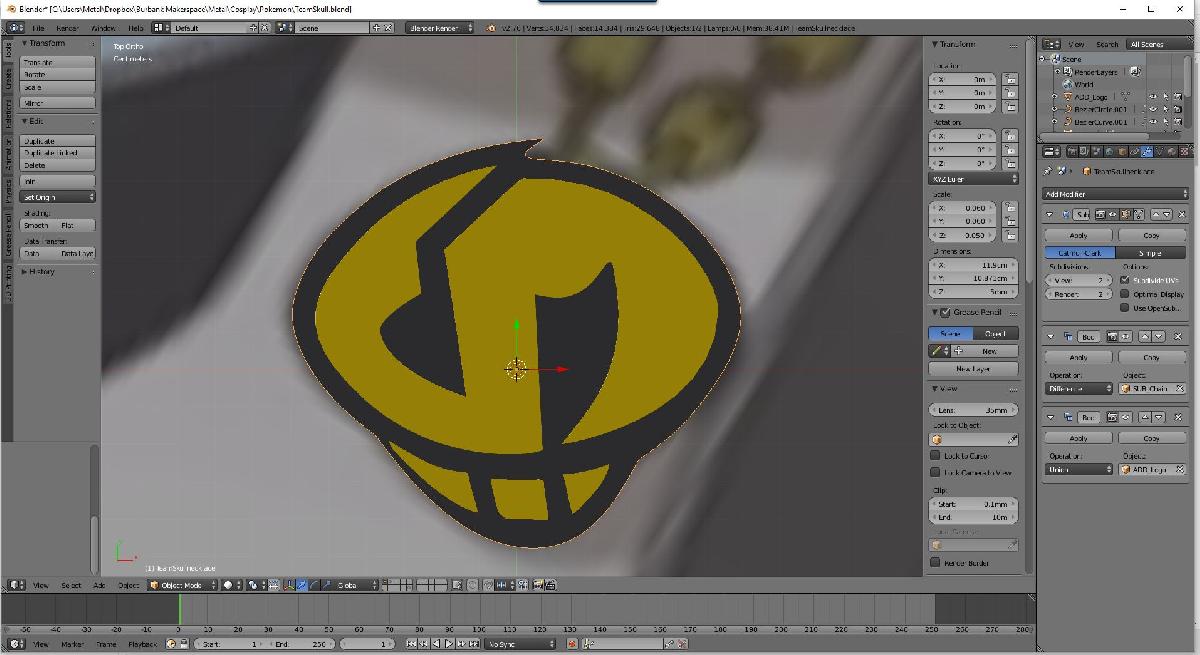Open the Select menu in 3D view header
This screenshot has height=655, width=1200.
[x=71, y=585]
